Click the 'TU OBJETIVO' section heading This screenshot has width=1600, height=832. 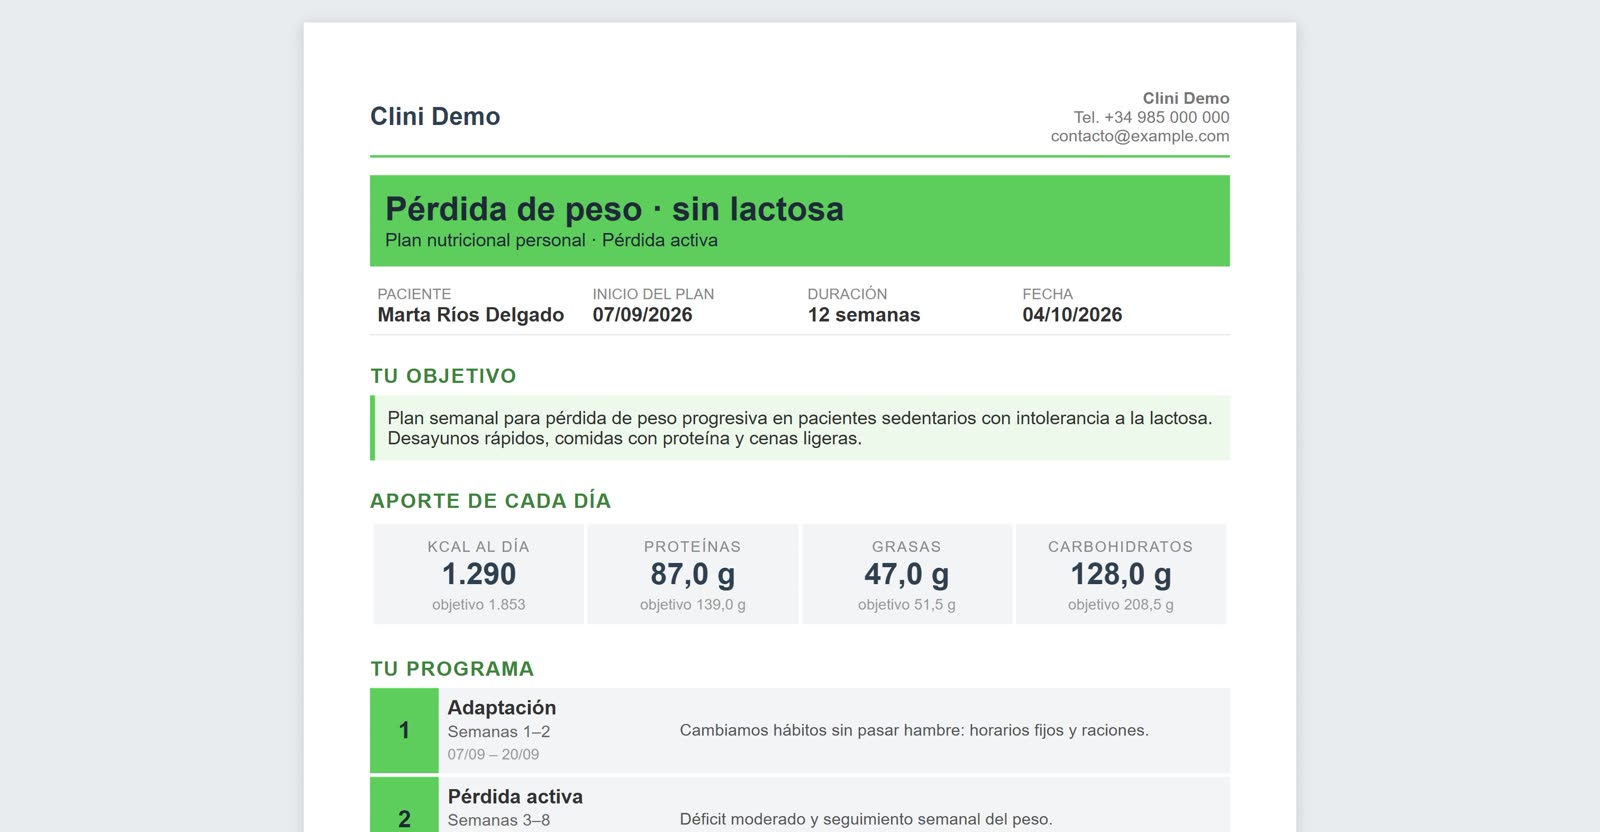click(443, 376)
